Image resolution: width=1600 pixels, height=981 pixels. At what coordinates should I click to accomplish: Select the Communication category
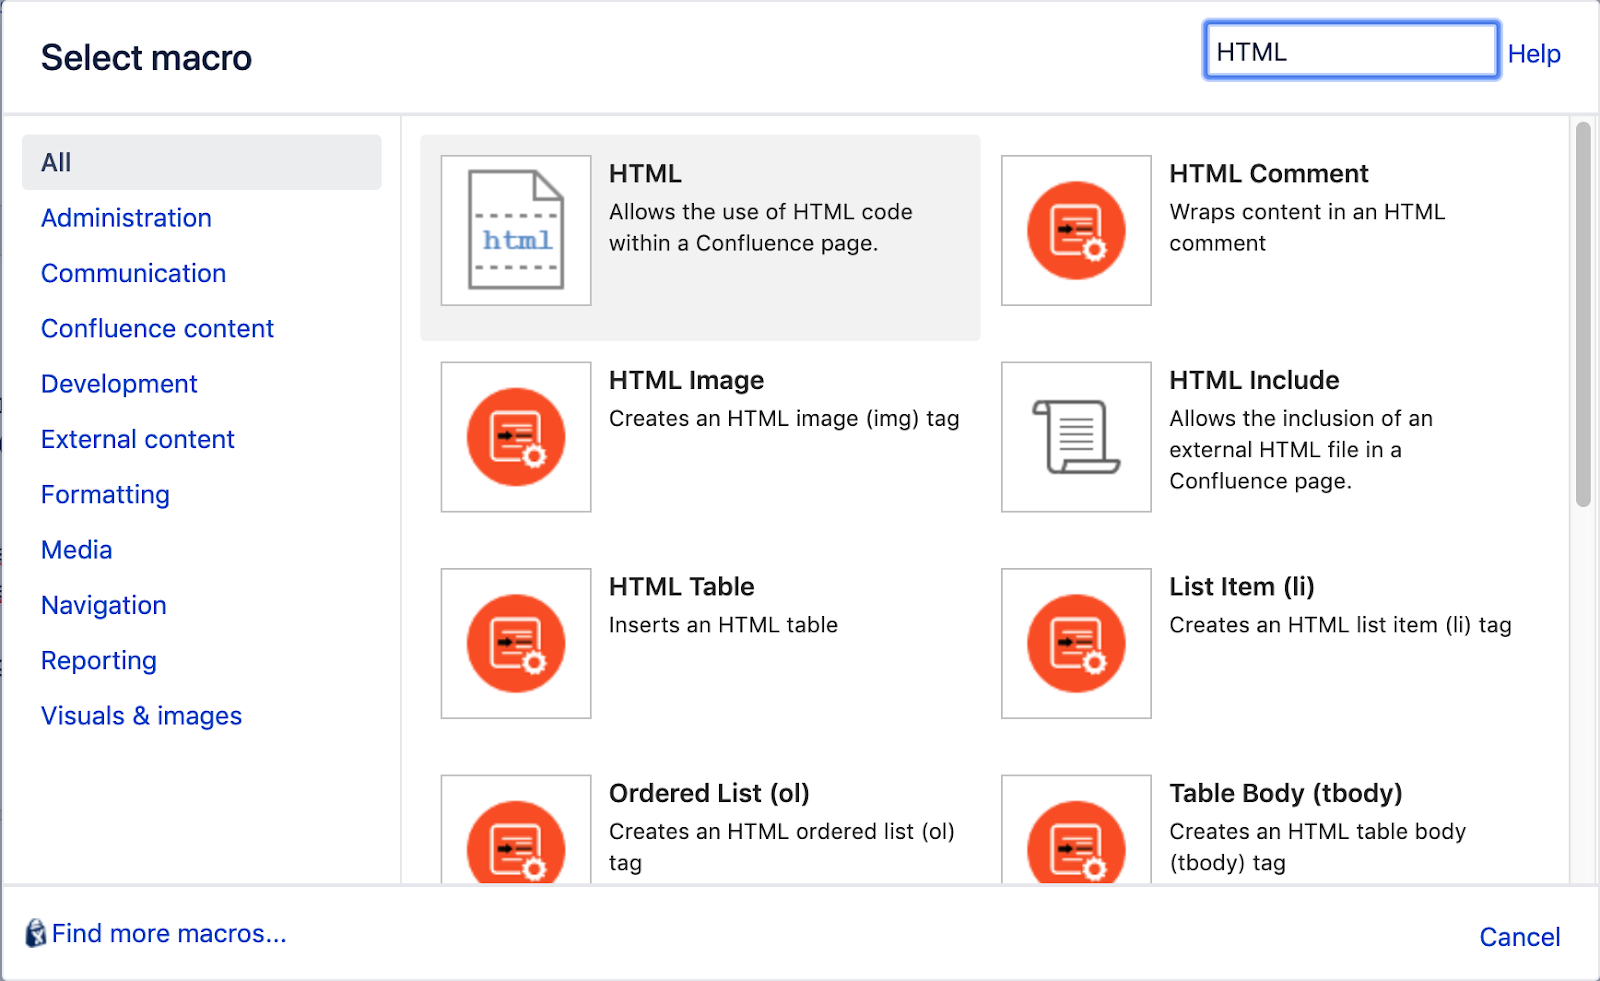coord(133,273)
